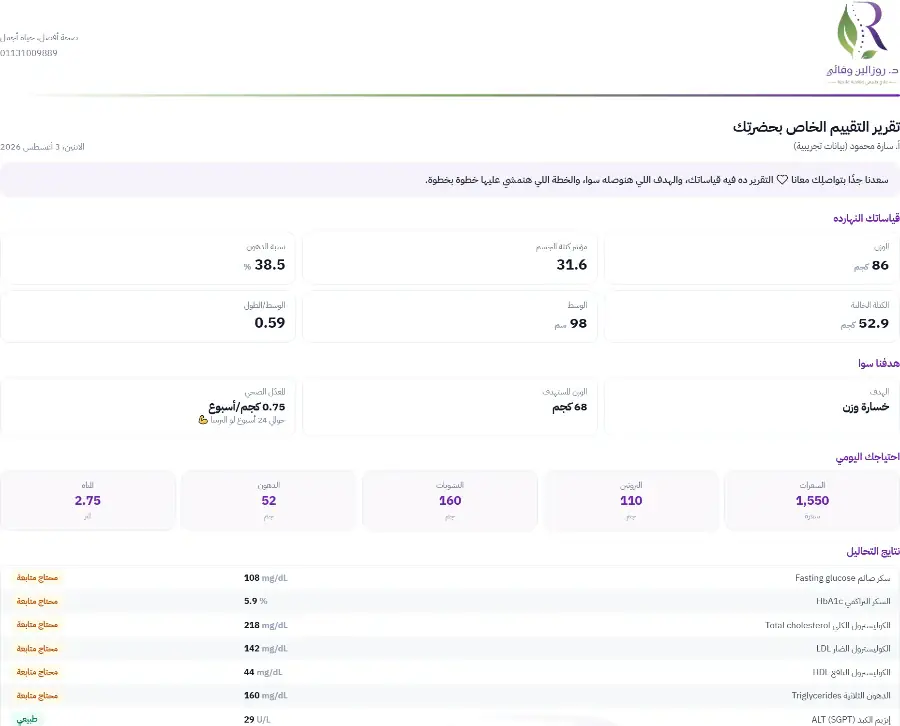Click the status badge in the HbA1c row

click(x=37, y=601)
